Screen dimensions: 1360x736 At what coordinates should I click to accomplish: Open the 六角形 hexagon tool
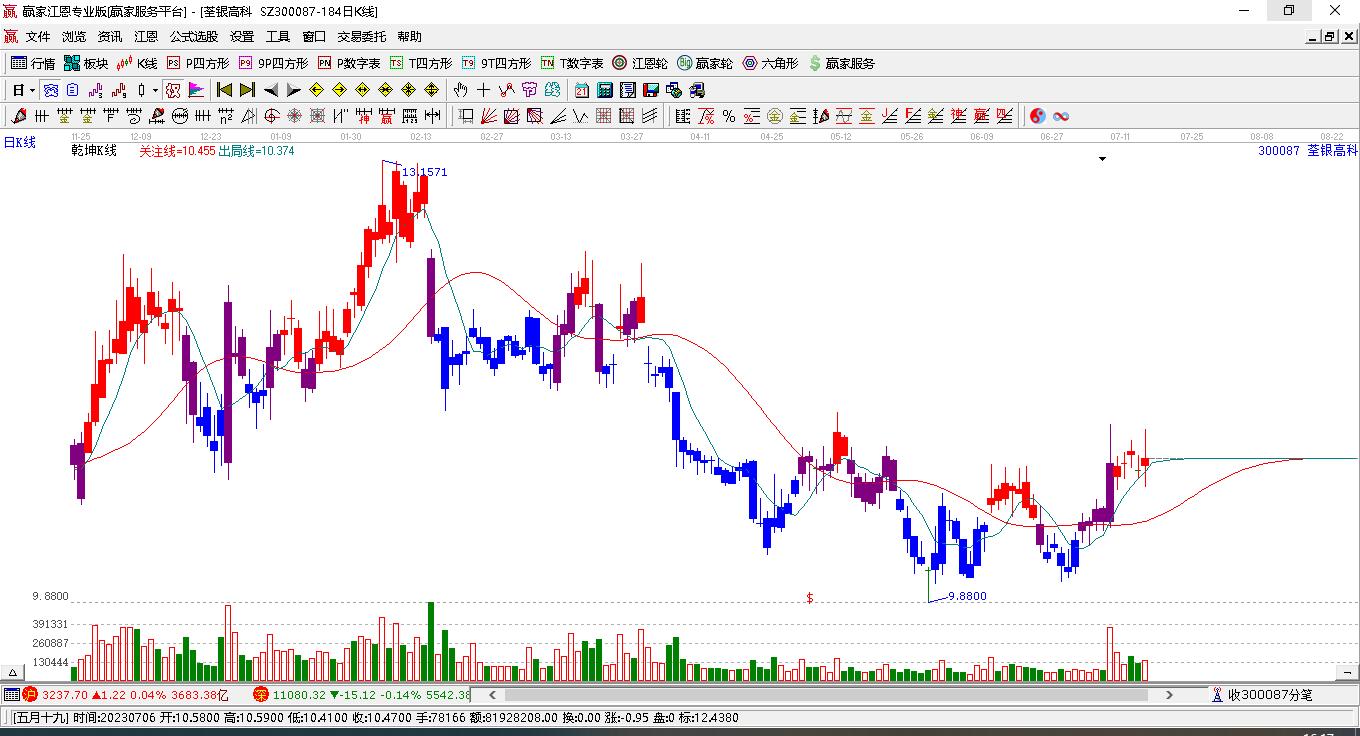coord(770,63)
